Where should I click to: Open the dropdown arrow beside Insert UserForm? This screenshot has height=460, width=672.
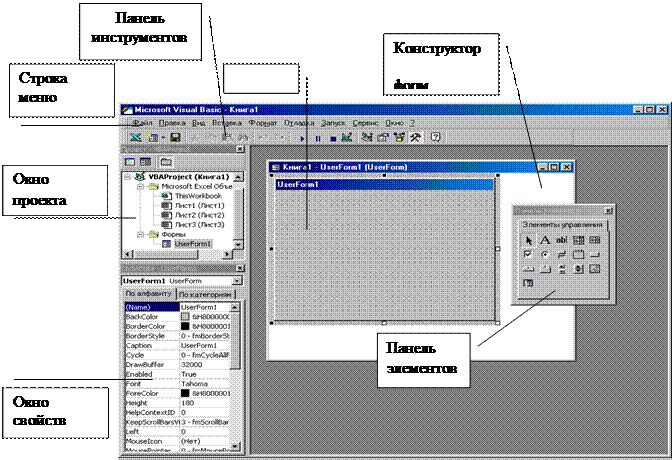click(163, 138)
